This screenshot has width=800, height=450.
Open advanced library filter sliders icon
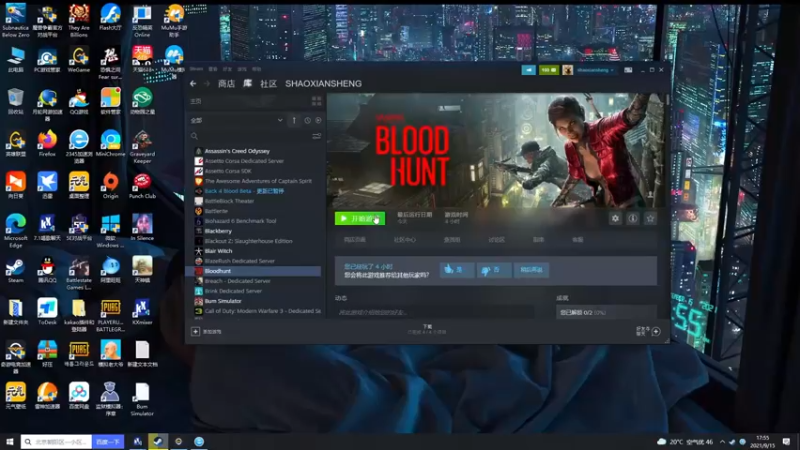click(x=316, y=136)
